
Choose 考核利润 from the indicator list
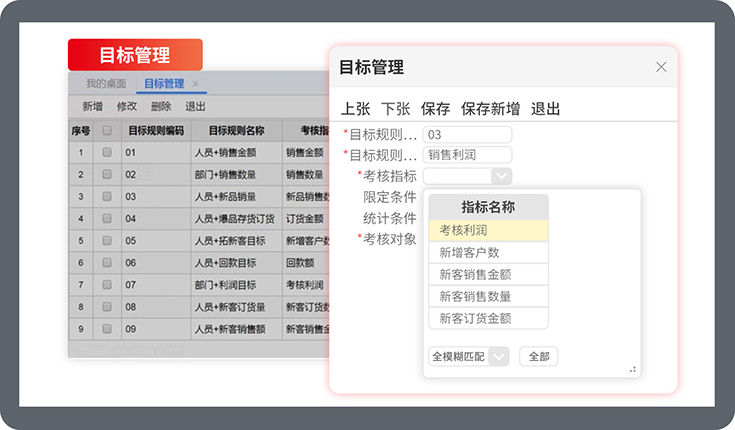point(488,230)
